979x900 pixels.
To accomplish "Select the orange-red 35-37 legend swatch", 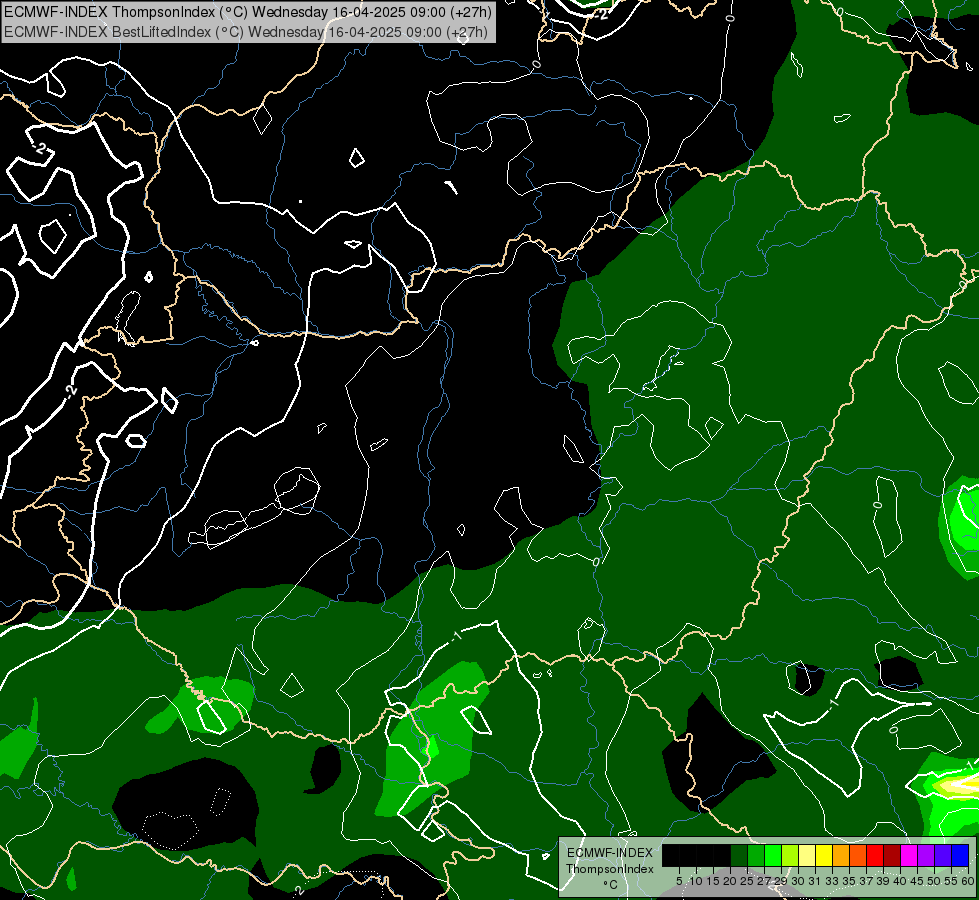I will tap(858, 856).
